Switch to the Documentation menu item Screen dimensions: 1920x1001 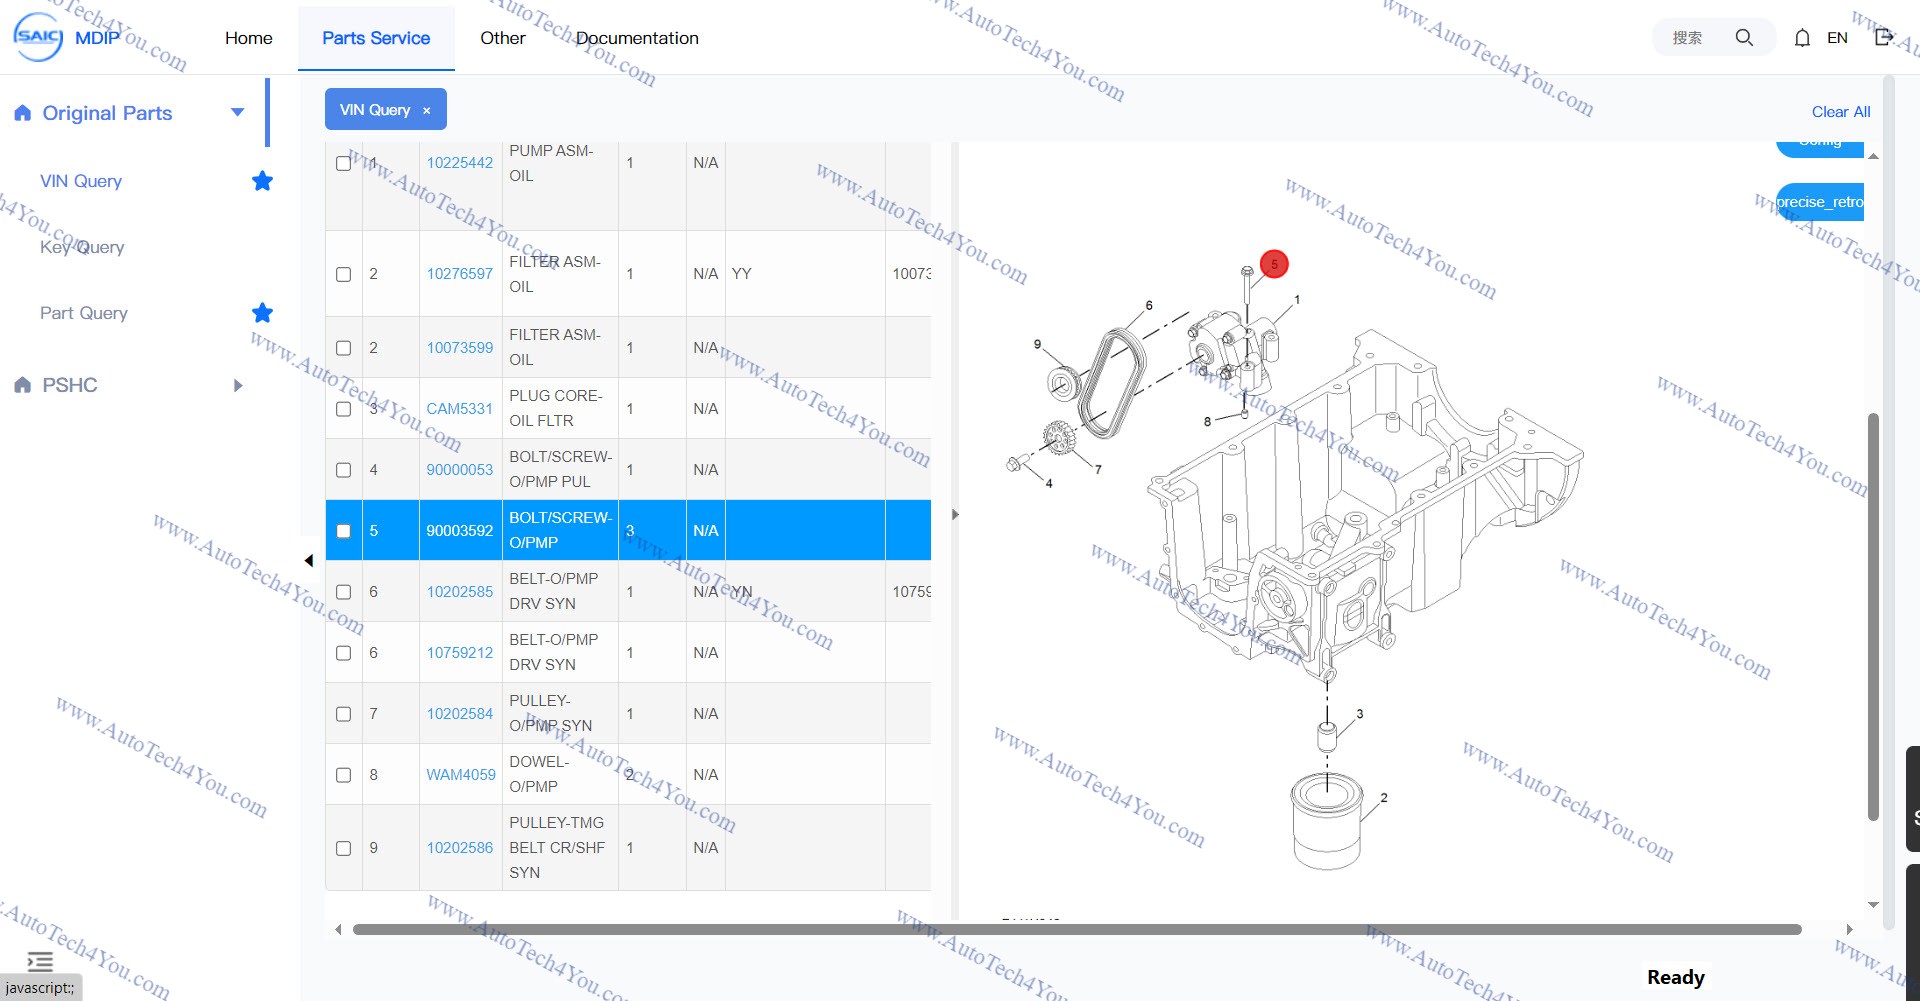[637, 38]
